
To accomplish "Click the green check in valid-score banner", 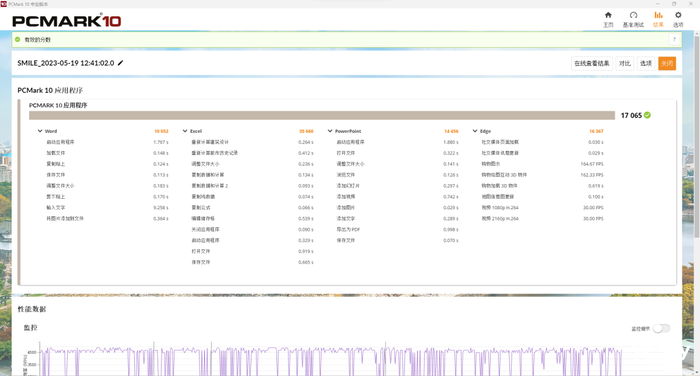I will point(17,40).
